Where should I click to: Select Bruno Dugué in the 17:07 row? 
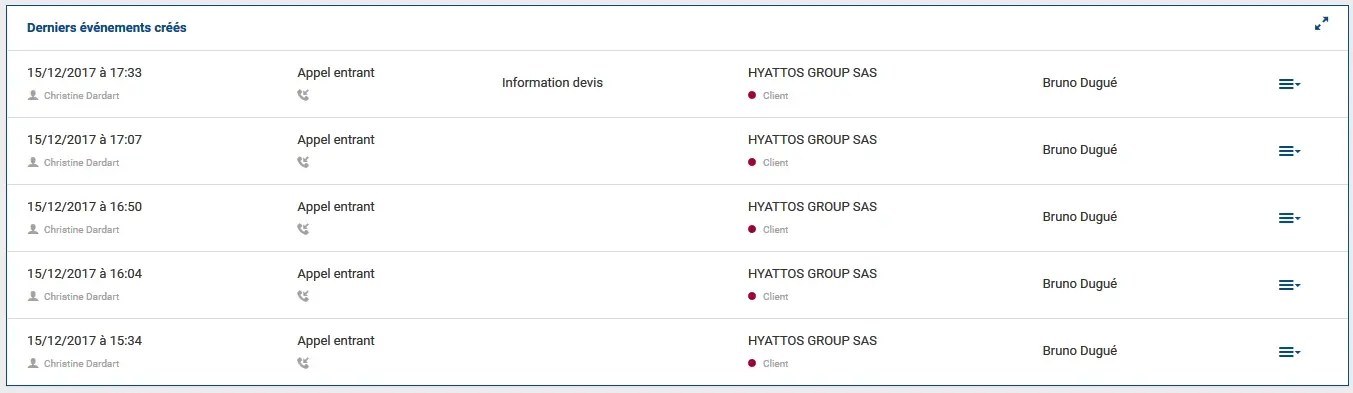click(1079, 150)
